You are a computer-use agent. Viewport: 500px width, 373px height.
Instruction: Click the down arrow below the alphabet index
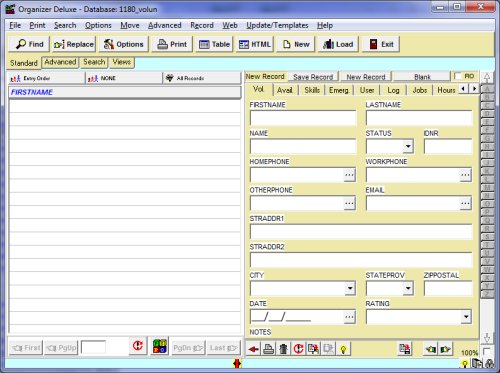coord(487,337)
